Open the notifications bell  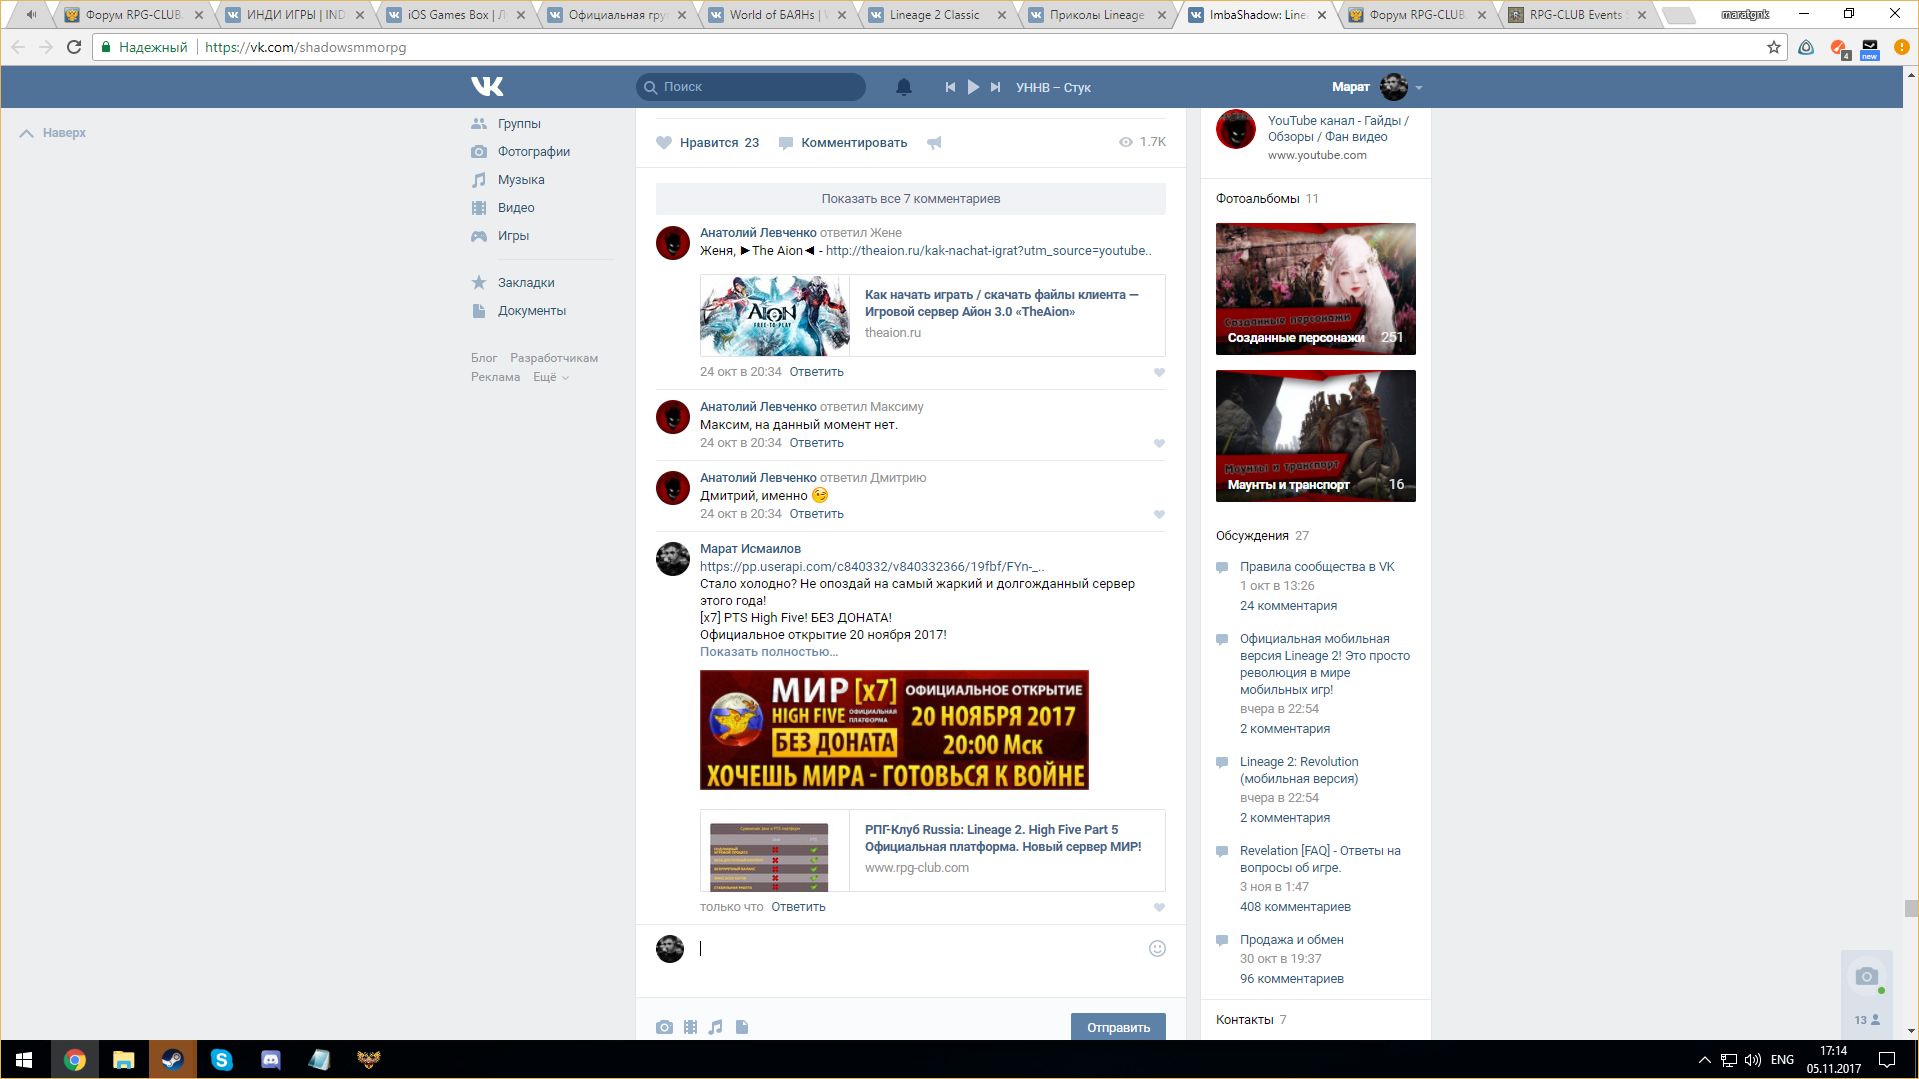coord(904,87)
